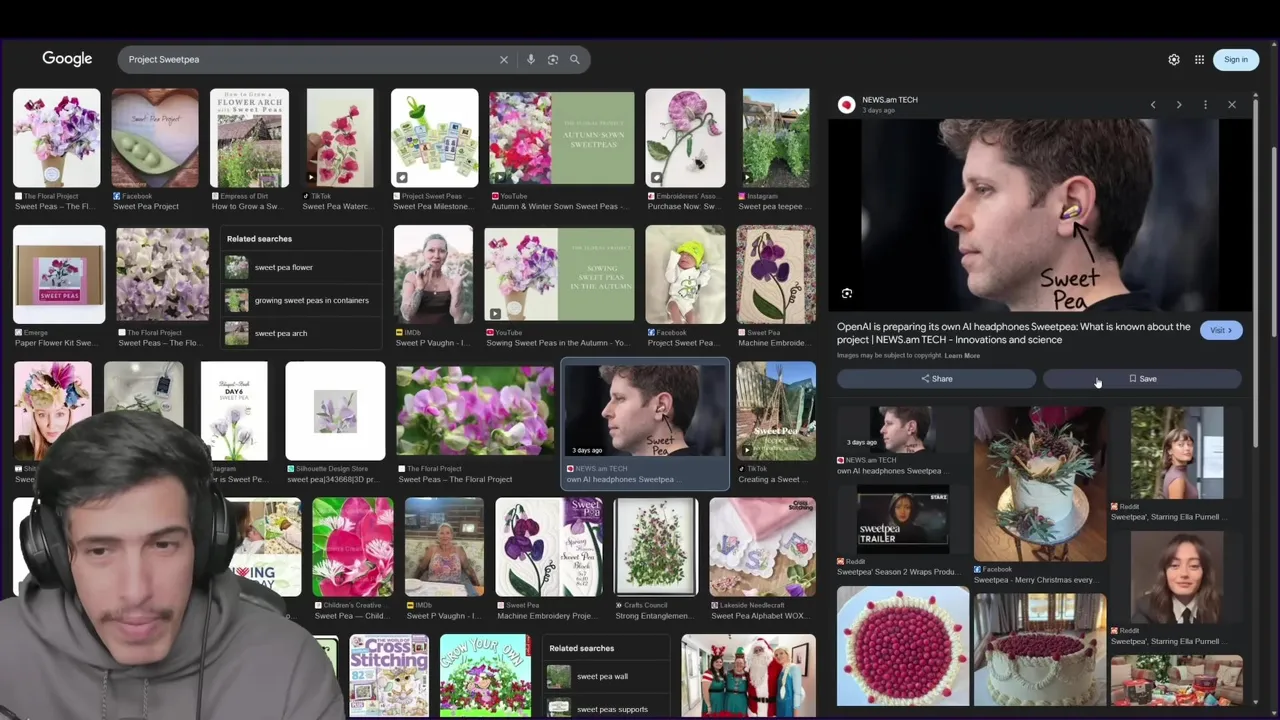The height and width of the screenshot is (720, 1280).
Task: Click inside the Project Sweetpea search field
Action: pos(310,60)
